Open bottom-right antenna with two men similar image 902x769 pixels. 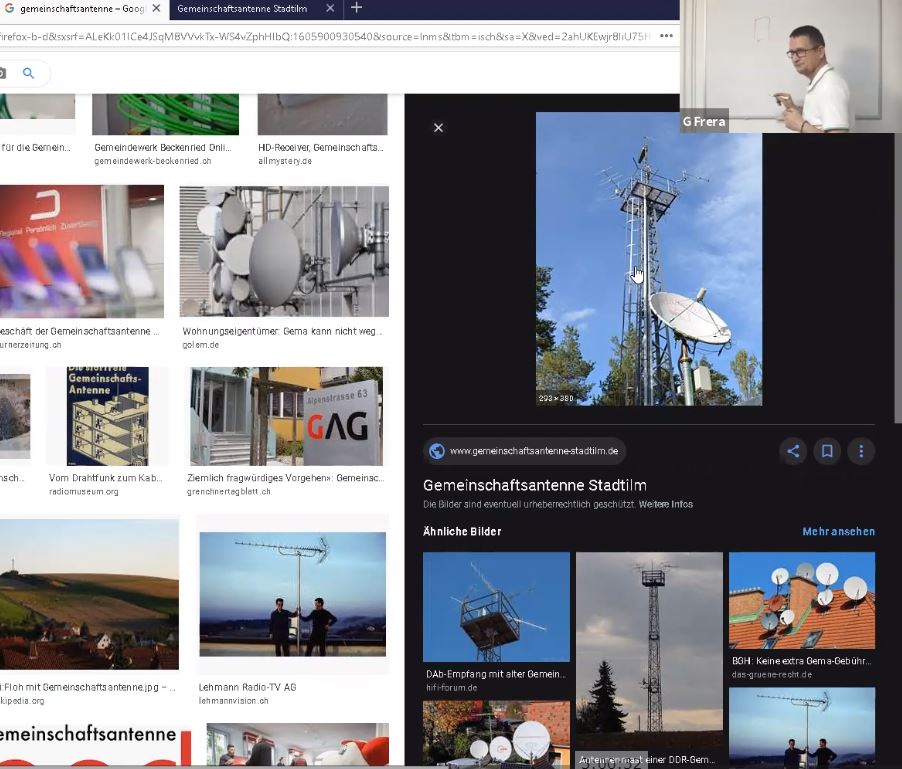(802, 727)
